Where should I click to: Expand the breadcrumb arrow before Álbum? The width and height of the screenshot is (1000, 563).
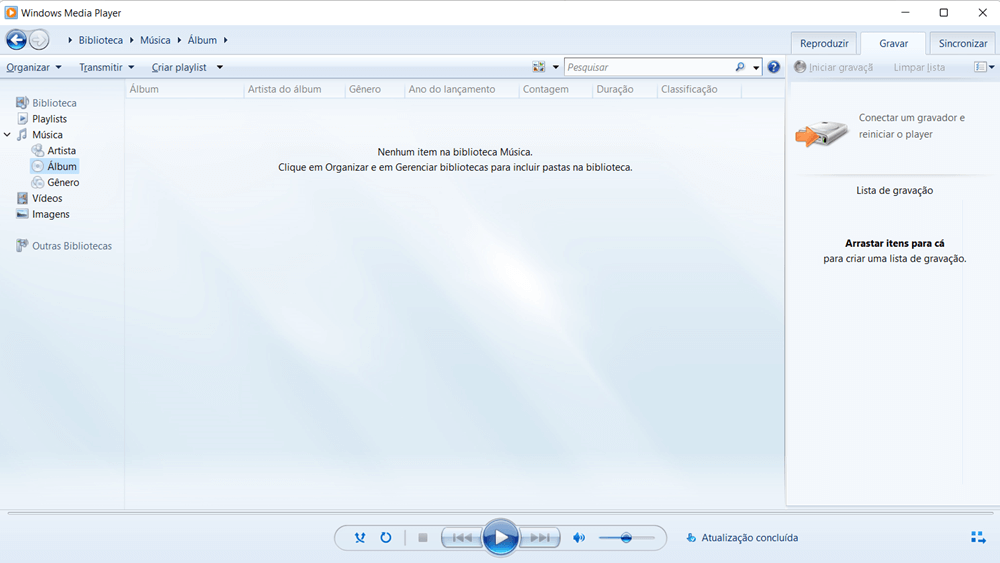click(179, 40)
